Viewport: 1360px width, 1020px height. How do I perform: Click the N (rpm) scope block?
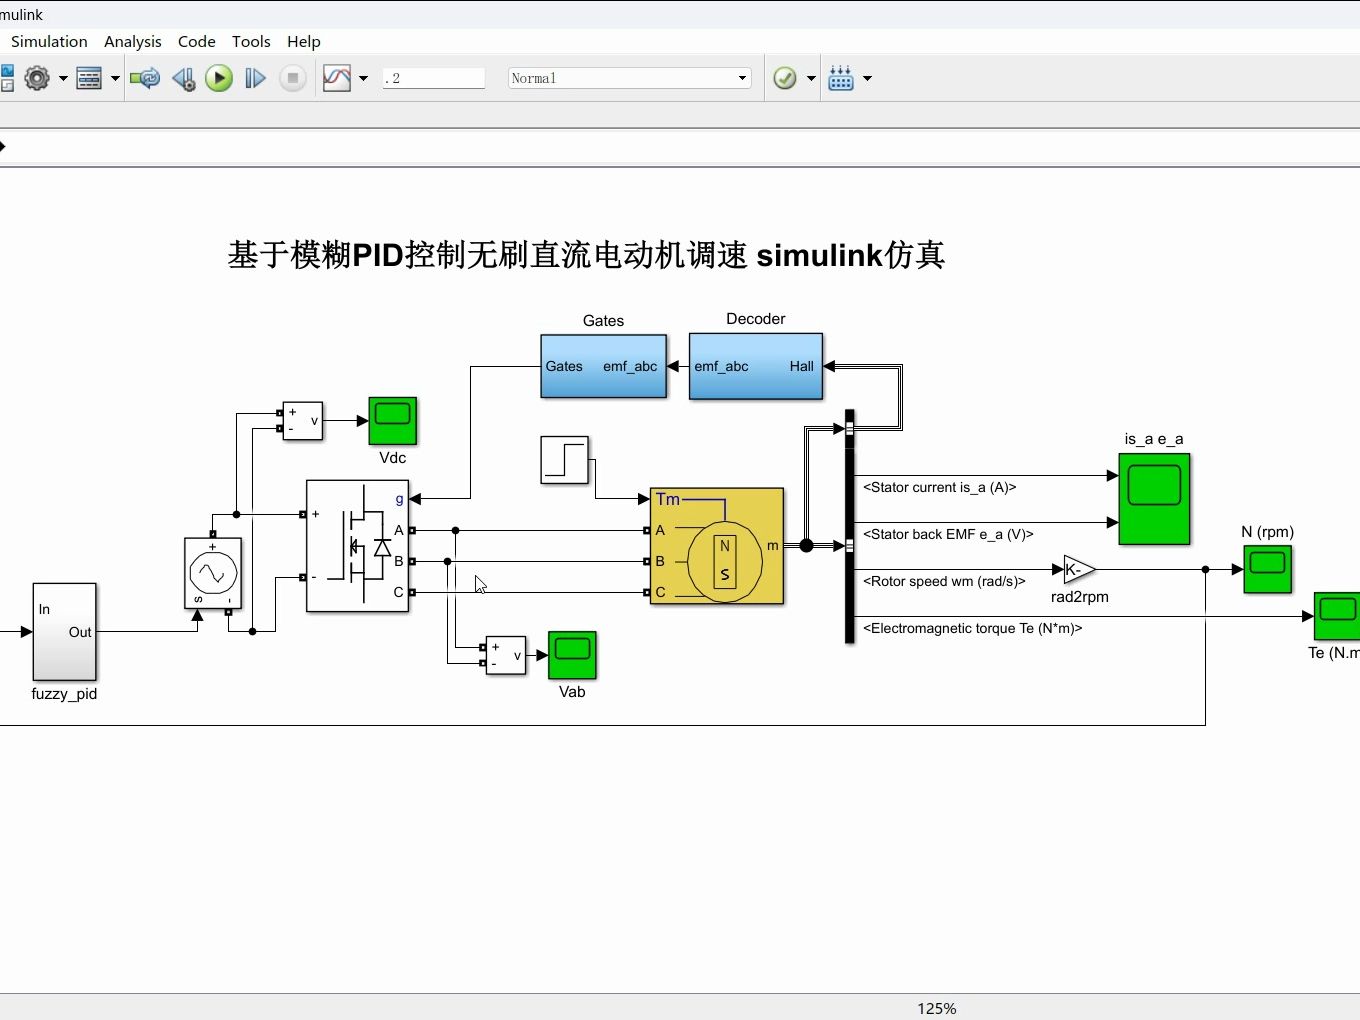pos(1267,569)
